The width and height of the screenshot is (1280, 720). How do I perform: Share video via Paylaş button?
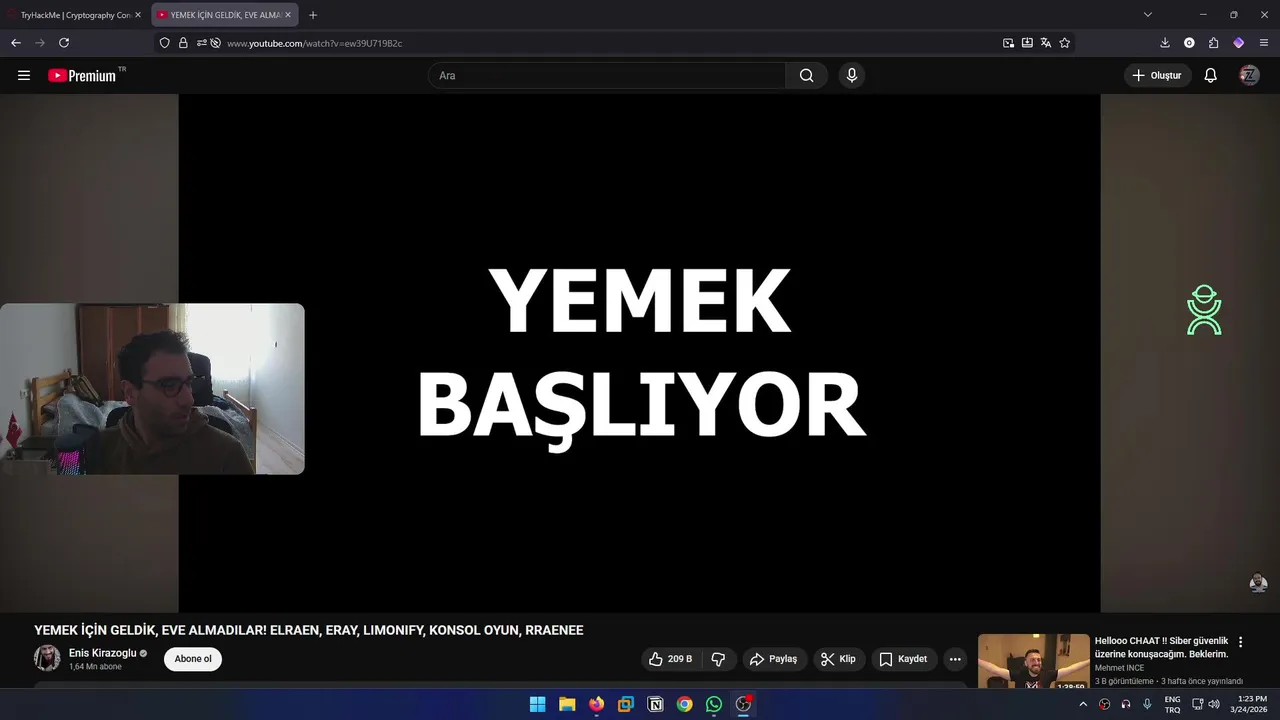pyautogui.click(x=774, y=659)
